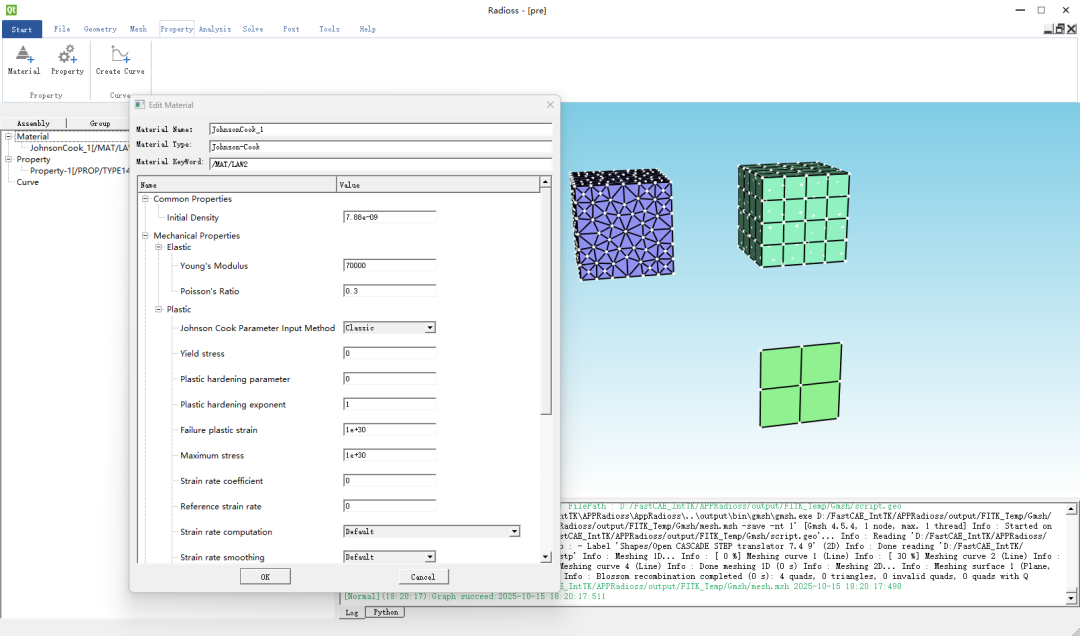This screenshot has width=1080, height=636.
Task: Confirm with the OK button
Action: pyautogui.click(x=265, y=577)
